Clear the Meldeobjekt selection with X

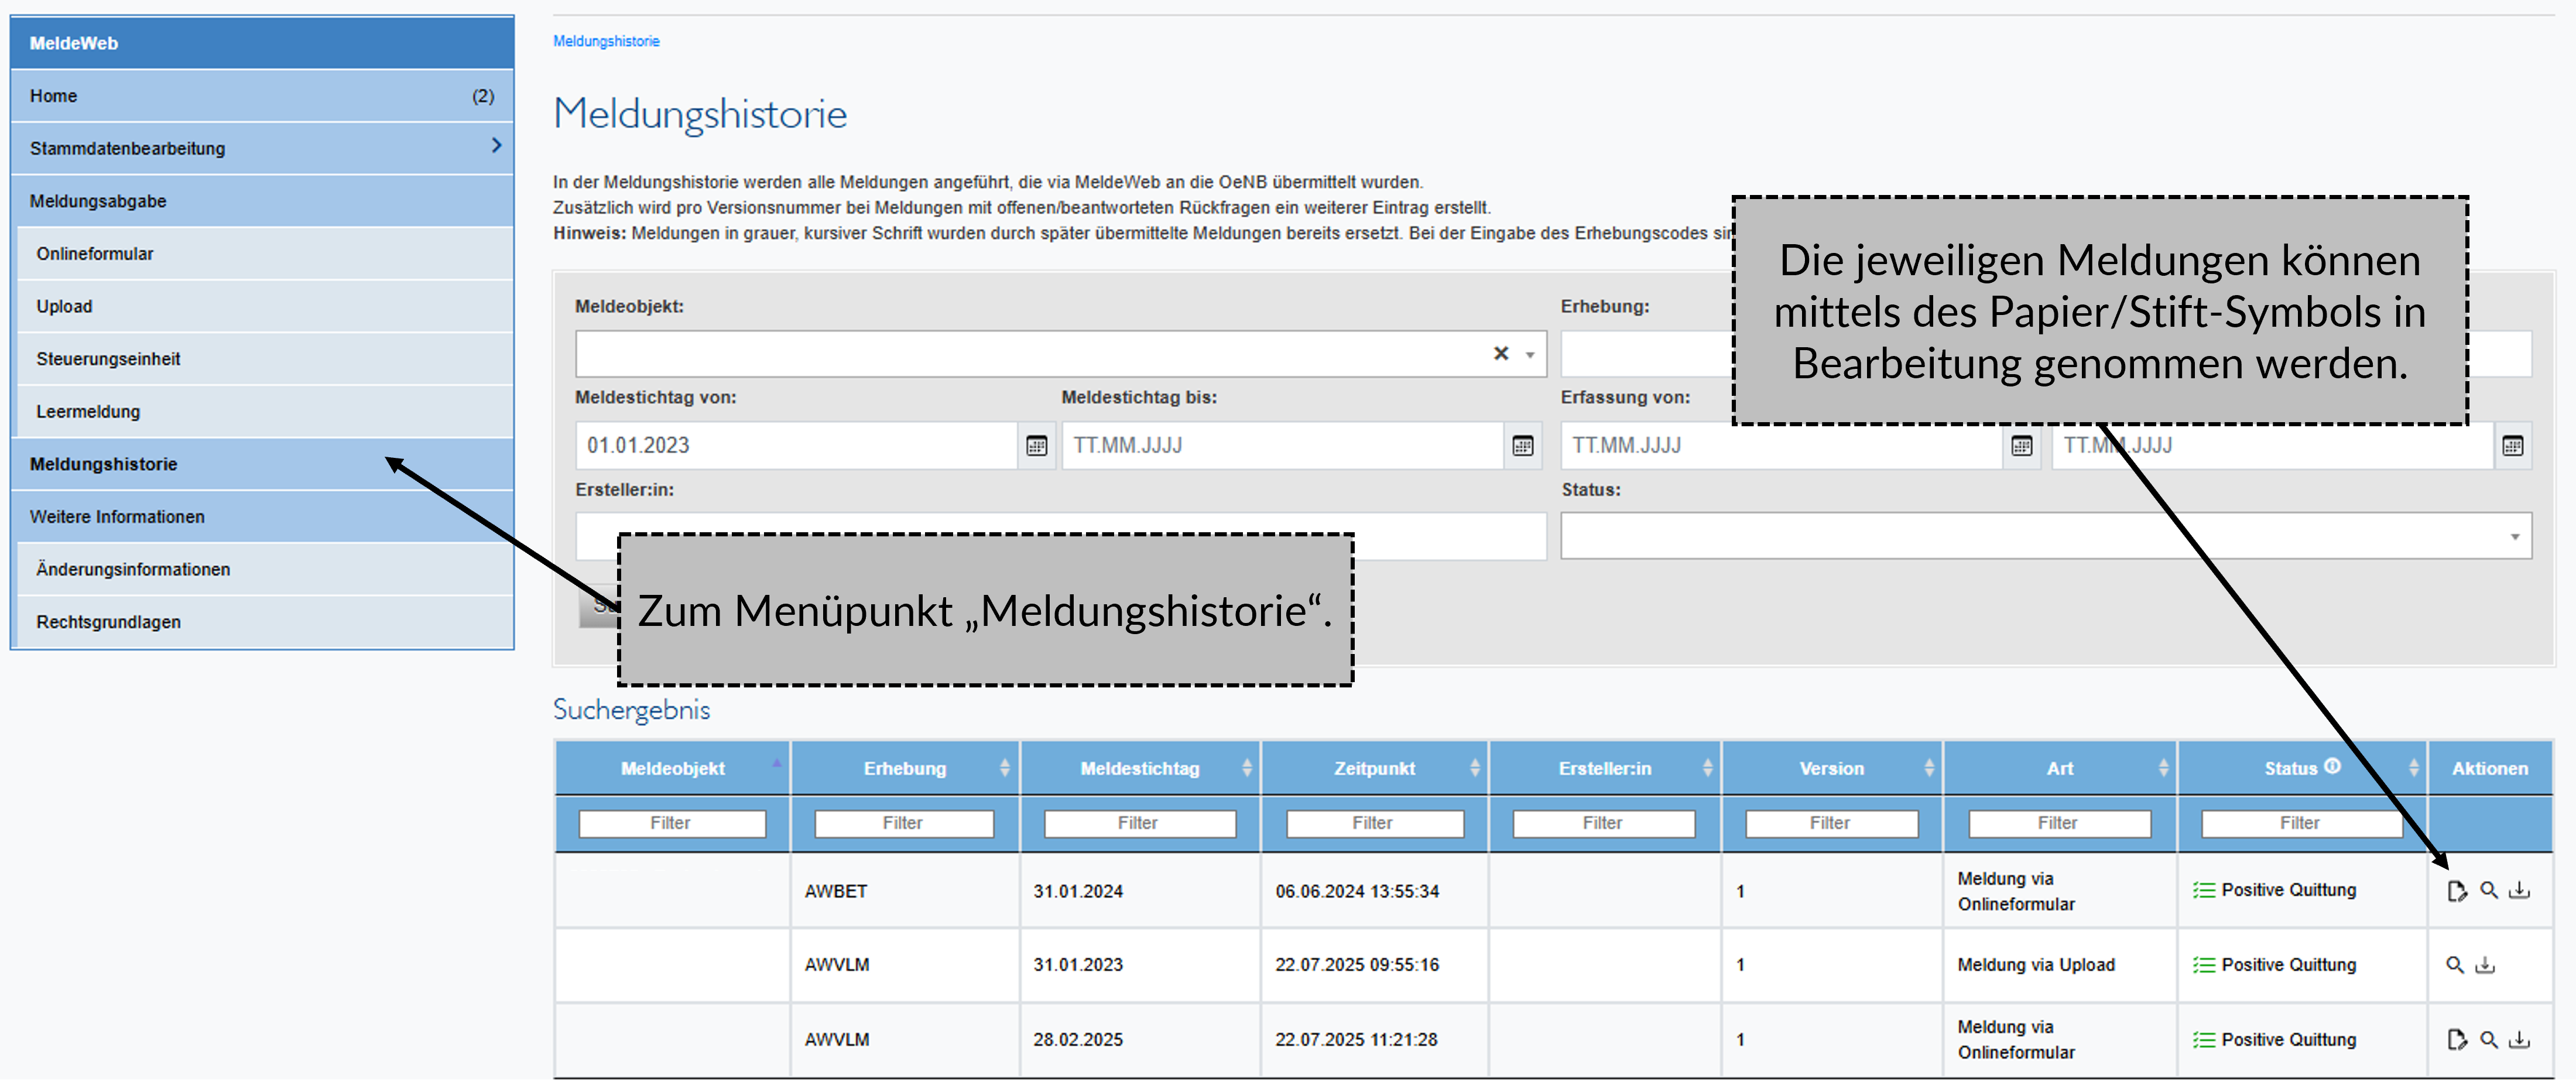pyautogui.click(x=1501, y=354)
